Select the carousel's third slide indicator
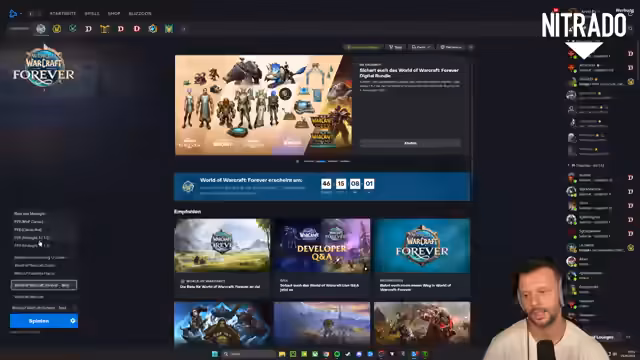This screenshot has height=360, width=640. [x=333, y=161]
